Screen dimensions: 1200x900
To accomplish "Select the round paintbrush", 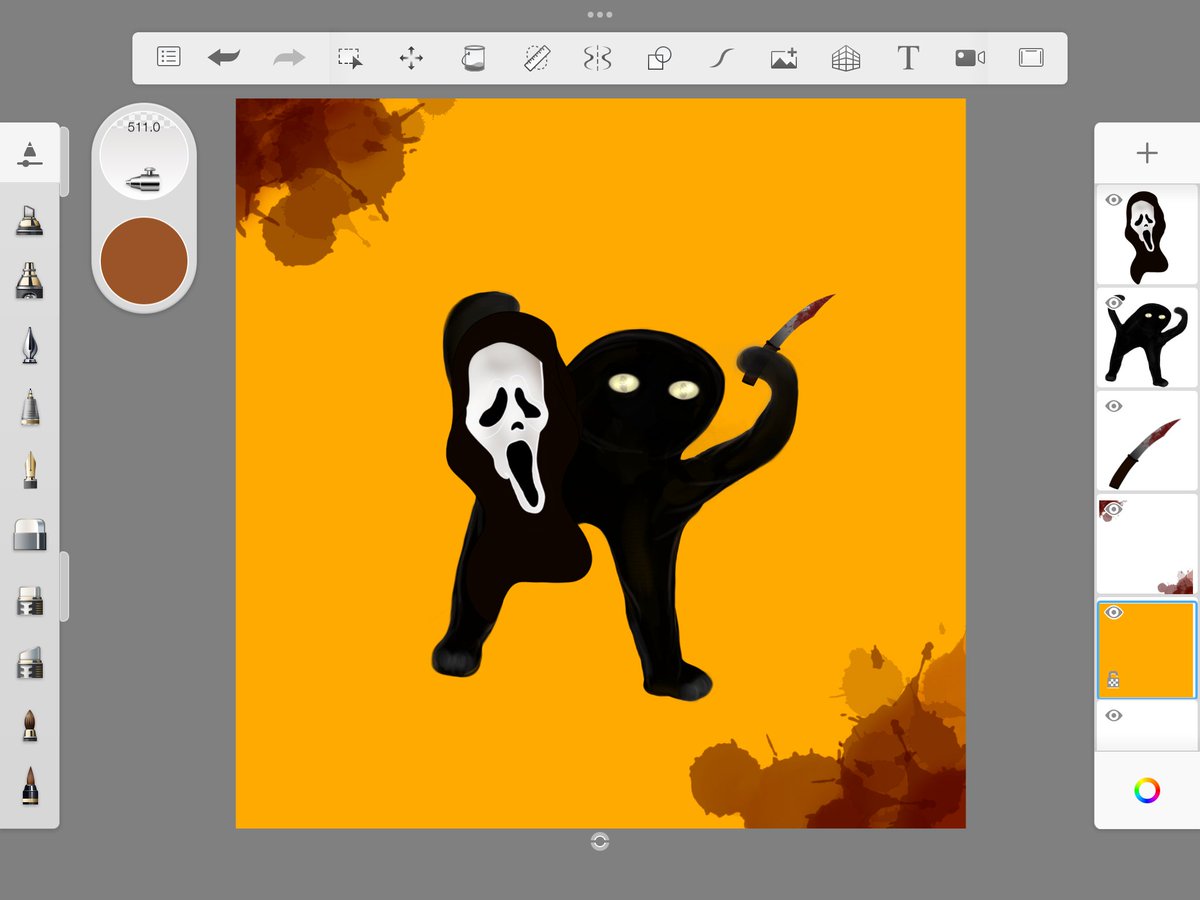I will [x=30, y=725].
